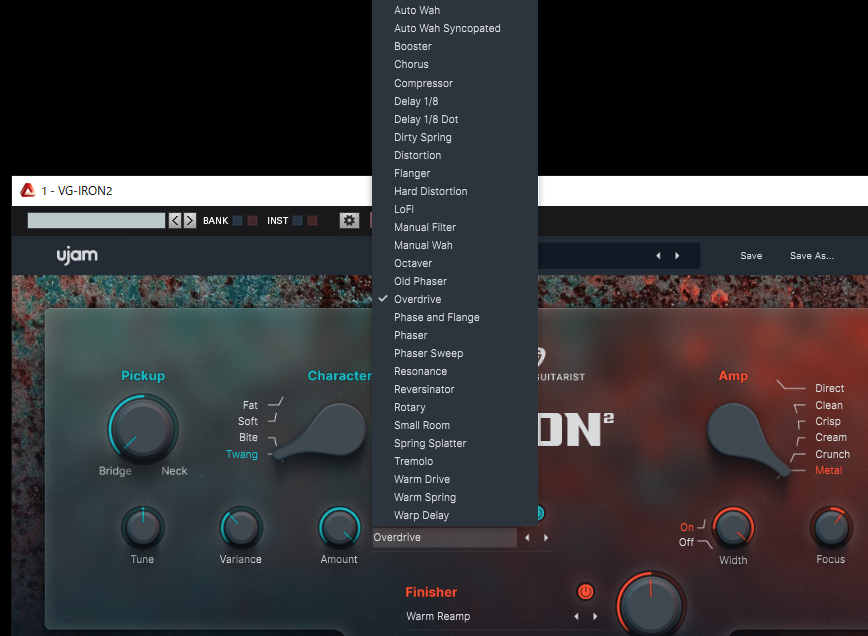Choose Small Room effect
Viewport: 868px width, 636px height.
(x=454, y=425)
